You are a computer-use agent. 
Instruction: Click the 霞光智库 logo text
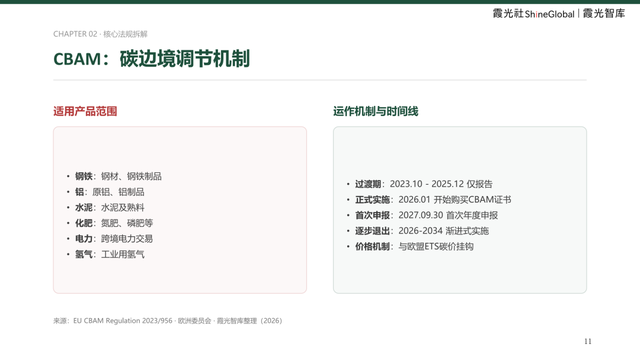604,13
